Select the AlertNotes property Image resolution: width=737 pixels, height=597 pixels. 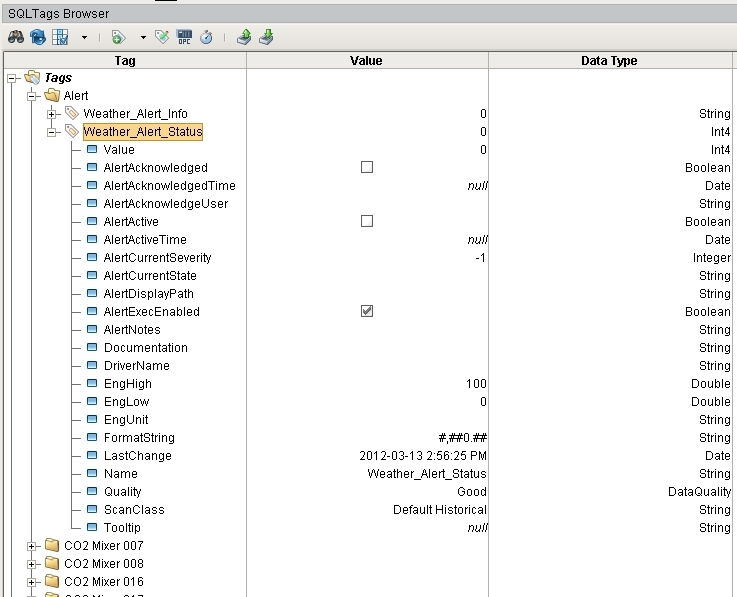pos(132,330)
